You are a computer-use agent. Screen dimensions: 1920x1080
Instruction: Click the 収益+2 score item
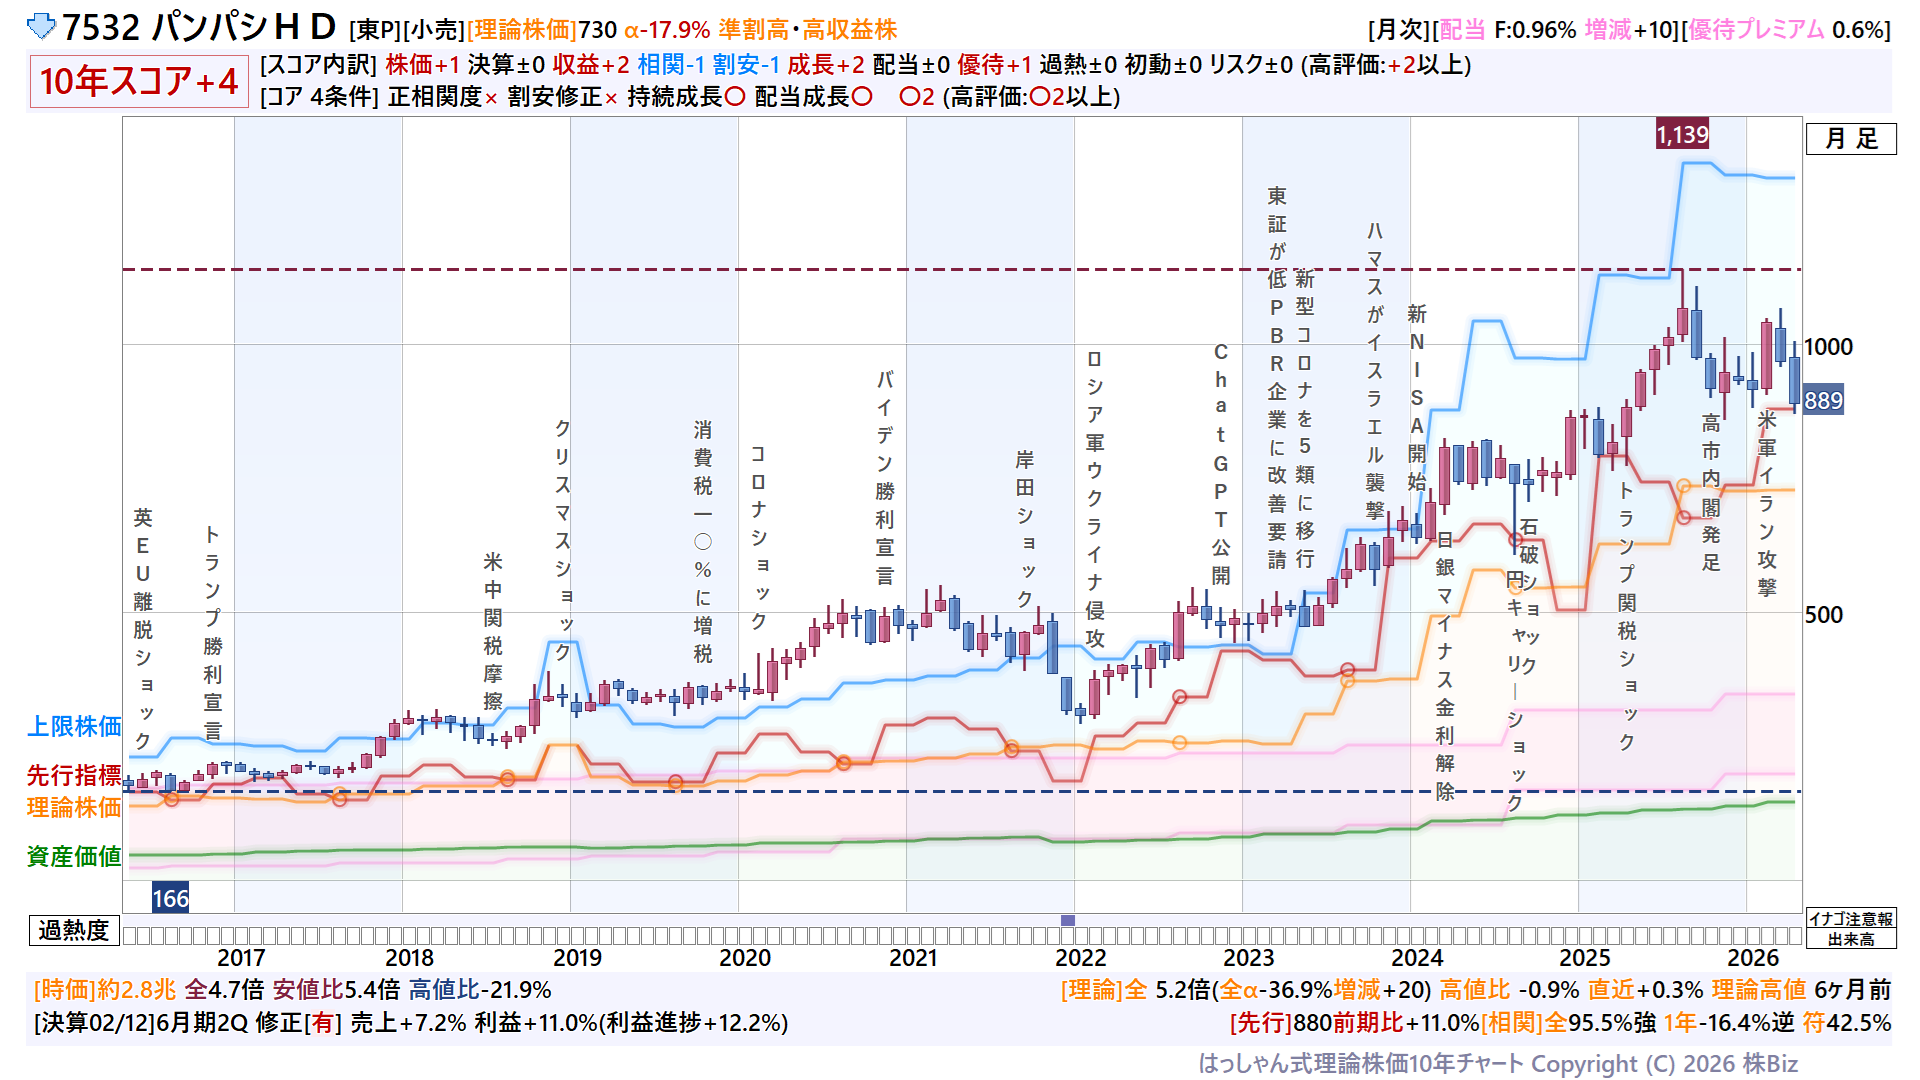(x=591, y=65)
